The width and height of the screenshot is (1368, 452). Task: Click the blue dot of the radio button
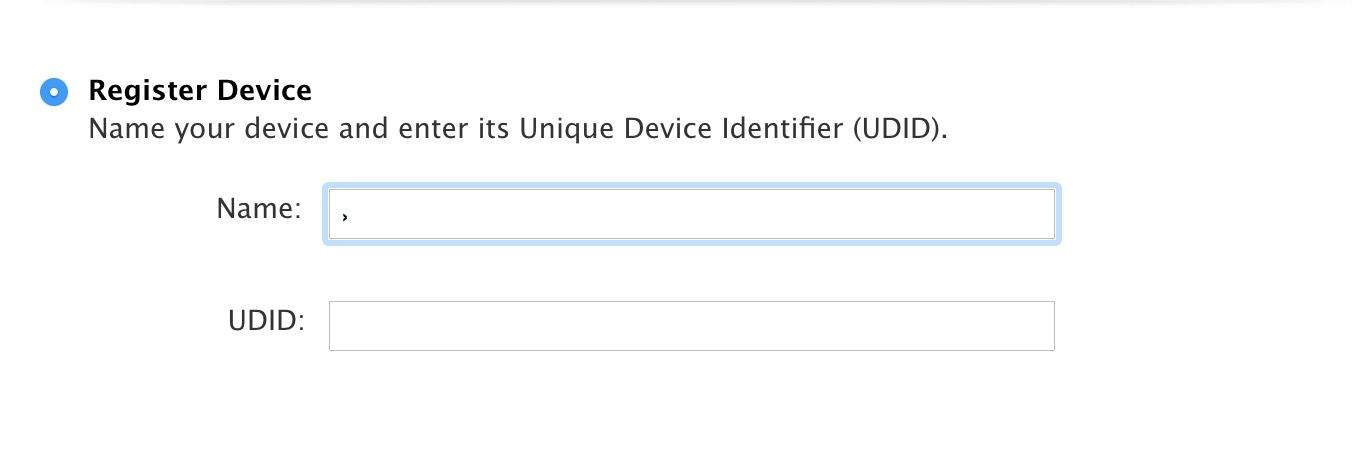[53, 92]
